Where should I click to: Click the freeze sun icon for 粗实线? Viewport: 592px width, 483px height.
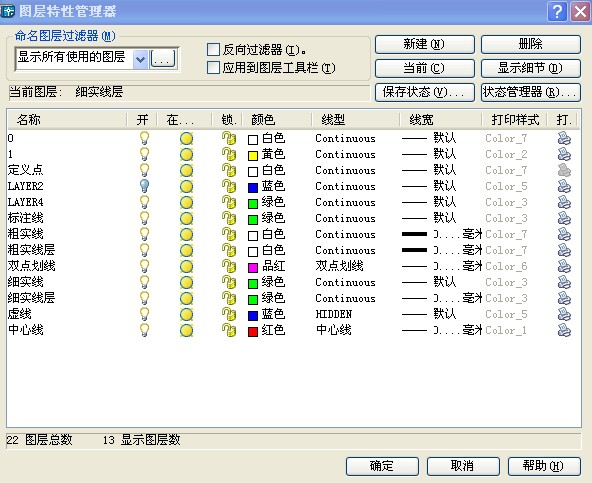coord(186,234)
